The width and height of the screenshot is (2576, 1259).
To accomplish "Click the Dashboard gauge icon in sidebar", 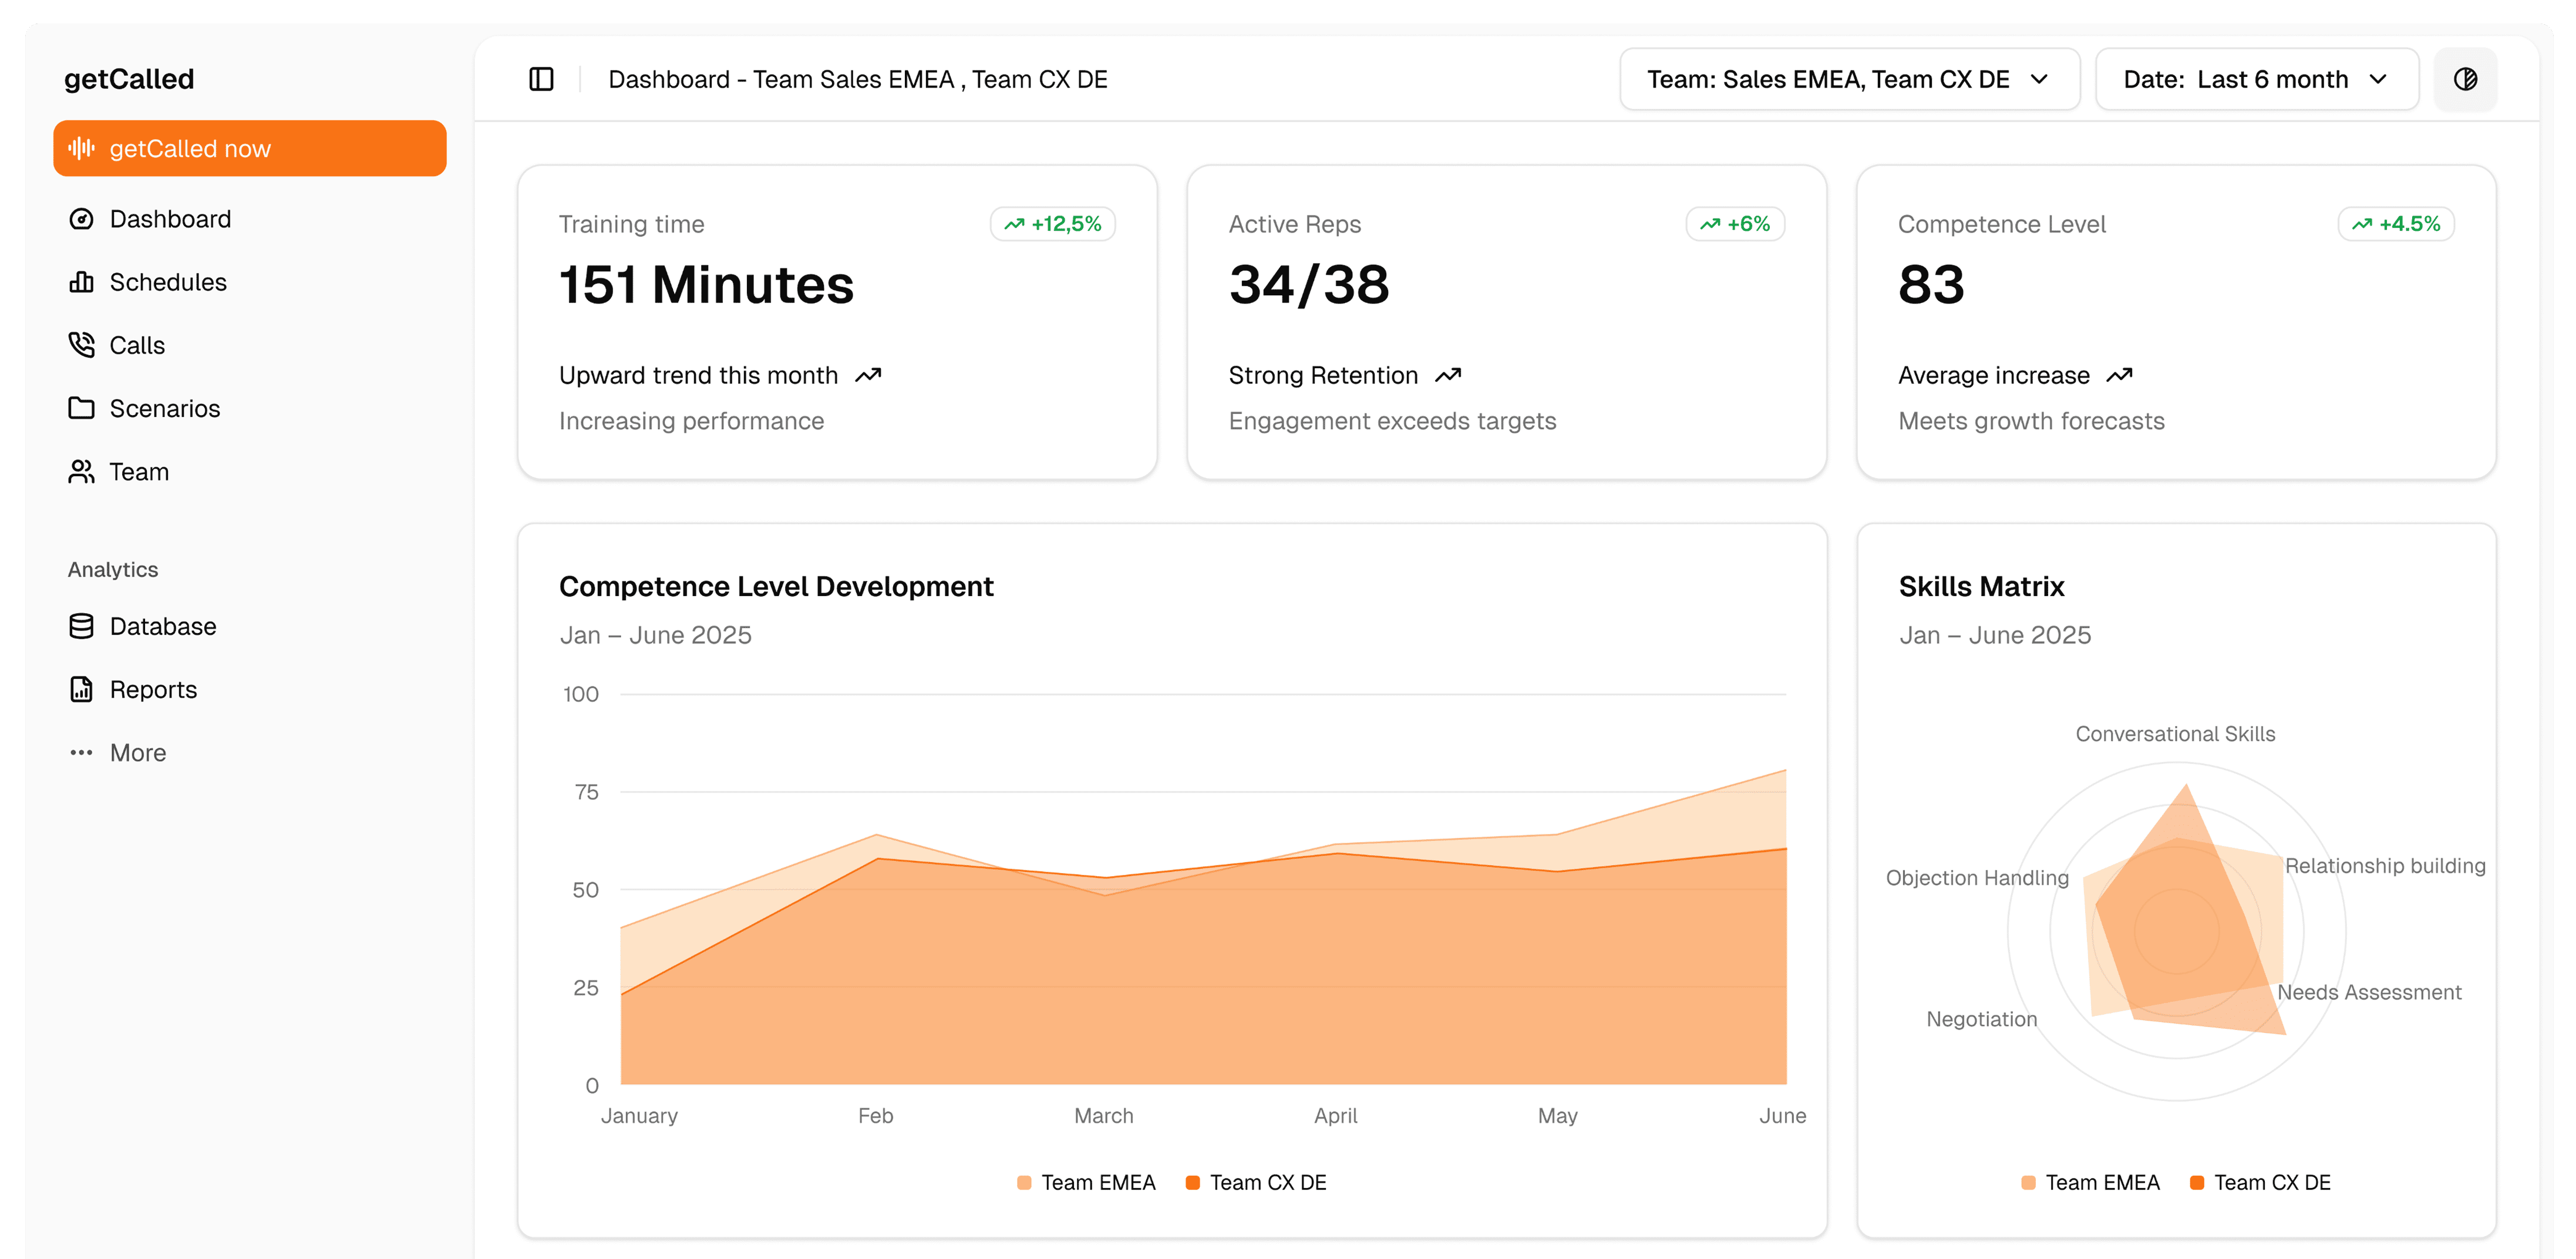I will (81, 219).
